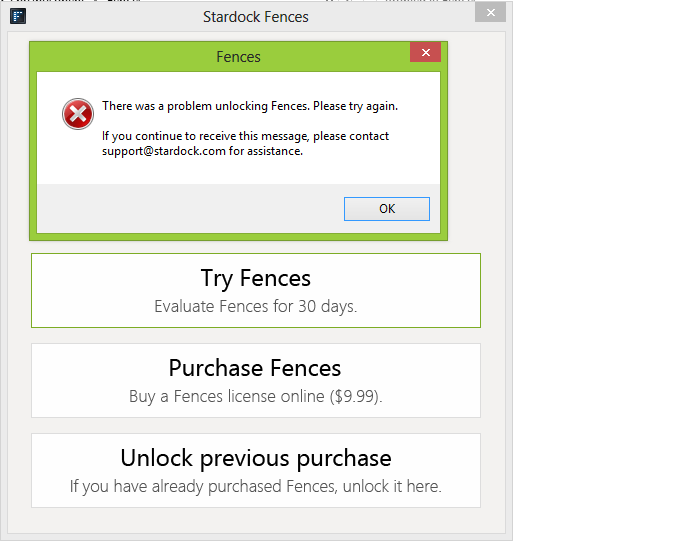Click the 'Unlock previous purchase' heading text

pos(255,458)
